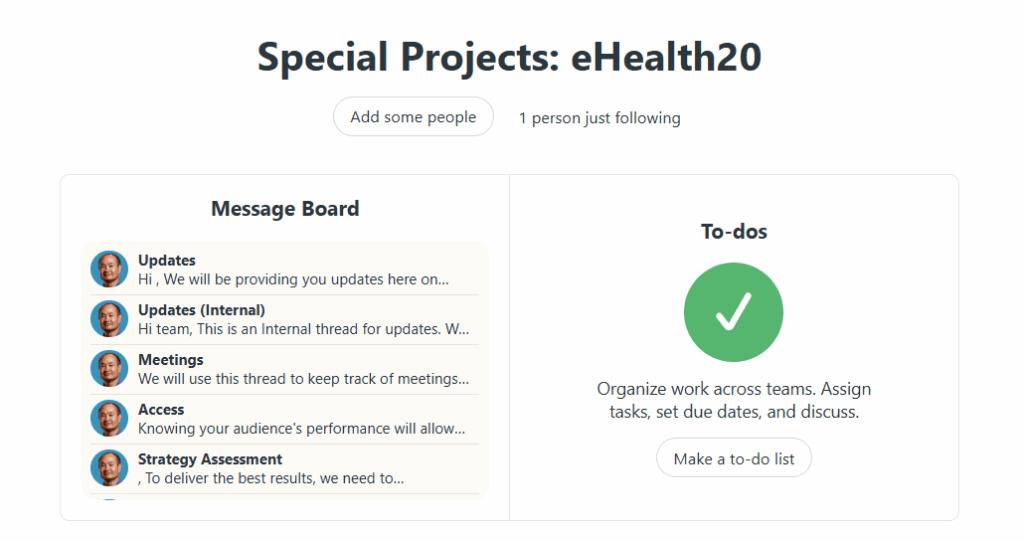The width and height of the screenshot is (1024, 541).
Task: Click the avatar next to Access message
Action: point(109,419)
